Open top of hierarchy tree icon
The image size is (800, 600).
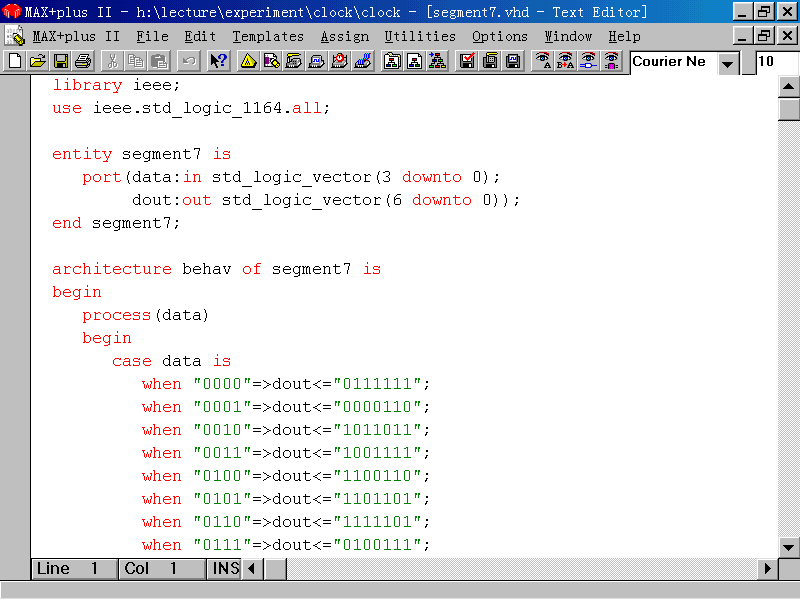pos(438,62)
